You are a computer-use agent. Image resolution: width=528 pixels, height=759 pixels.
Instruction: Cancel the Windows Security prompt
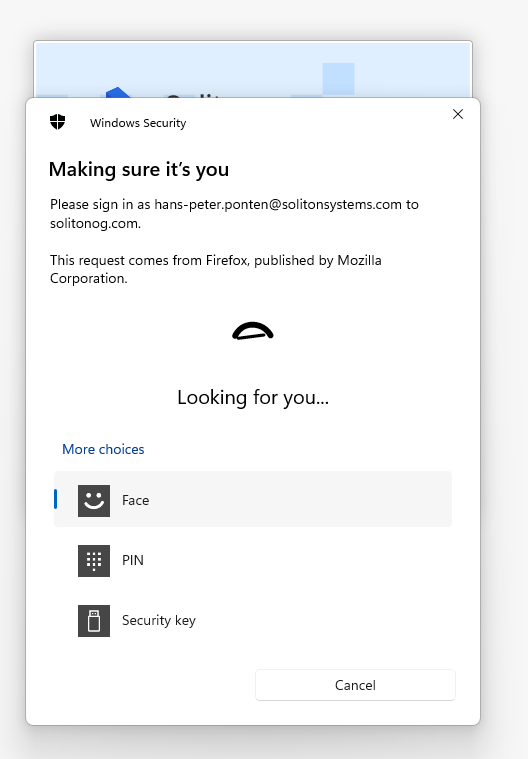pyautogui.click(x=355, y=685)
